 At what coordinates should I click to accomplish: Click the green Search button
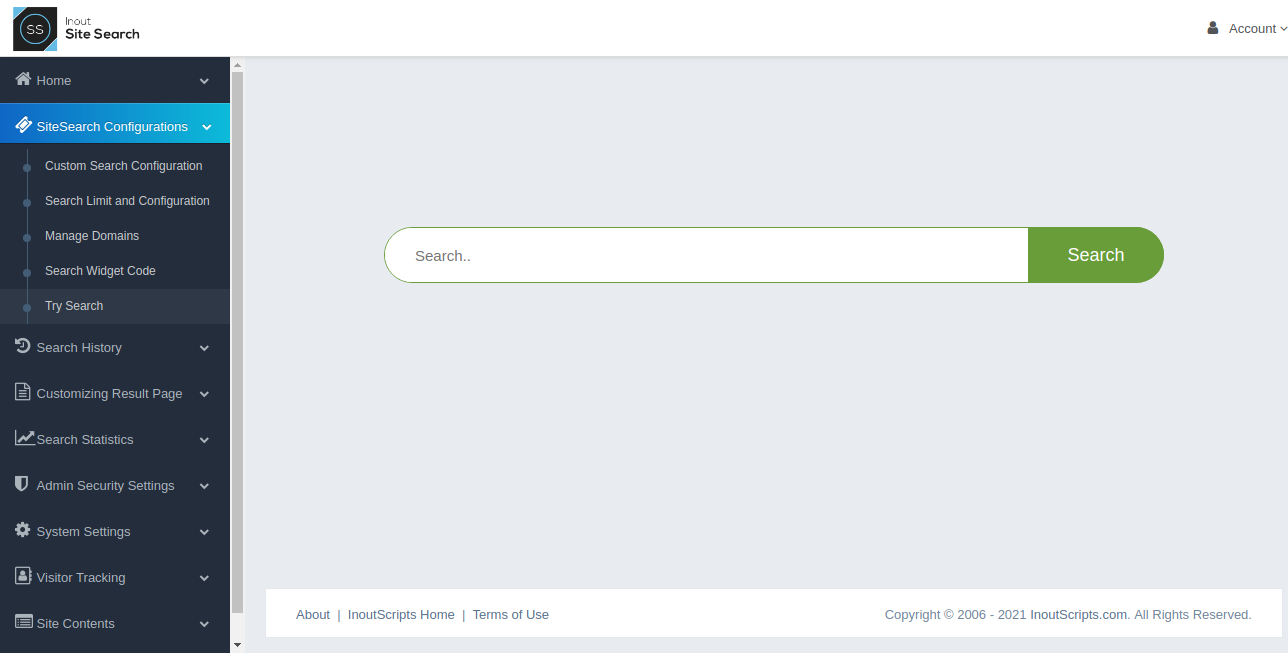tap(1096, 255)
